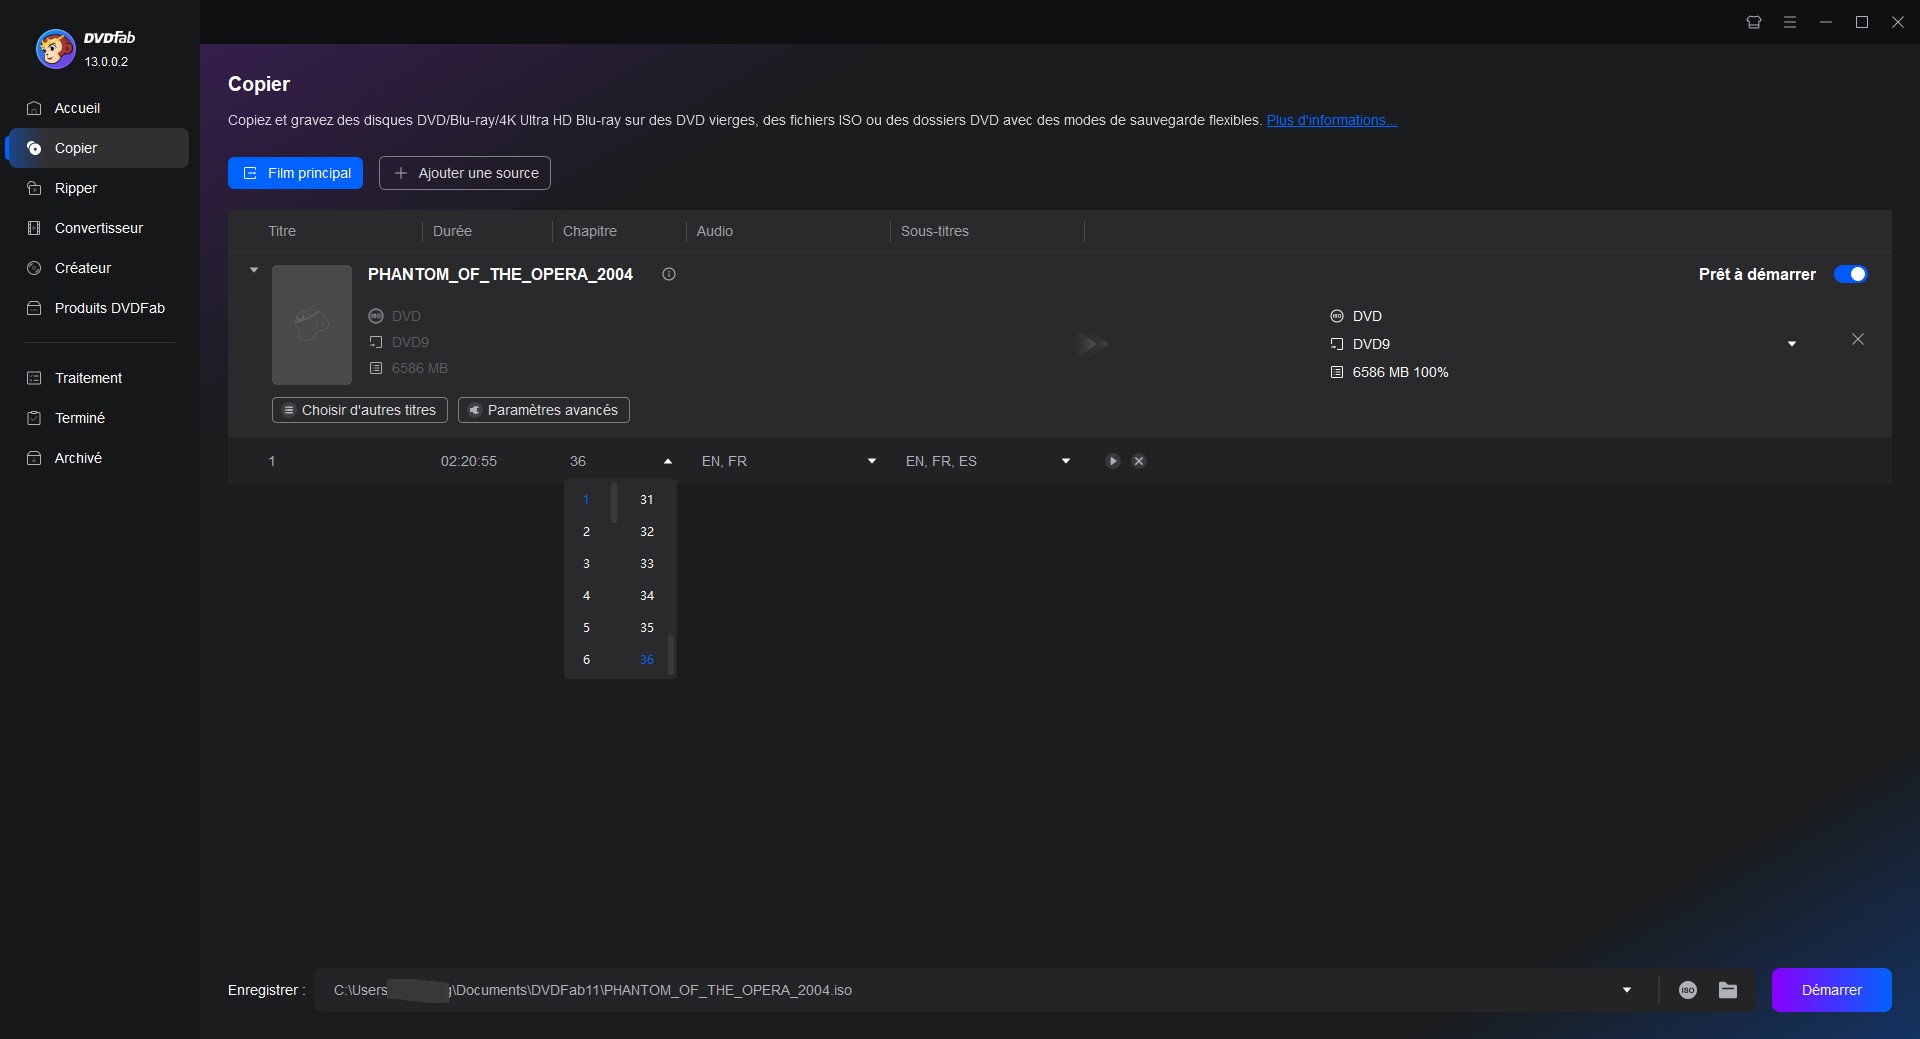Screen dimensions: 1920x1039
Task: Close the chapter 36 dropdown arrow
Action: point(668,461)
